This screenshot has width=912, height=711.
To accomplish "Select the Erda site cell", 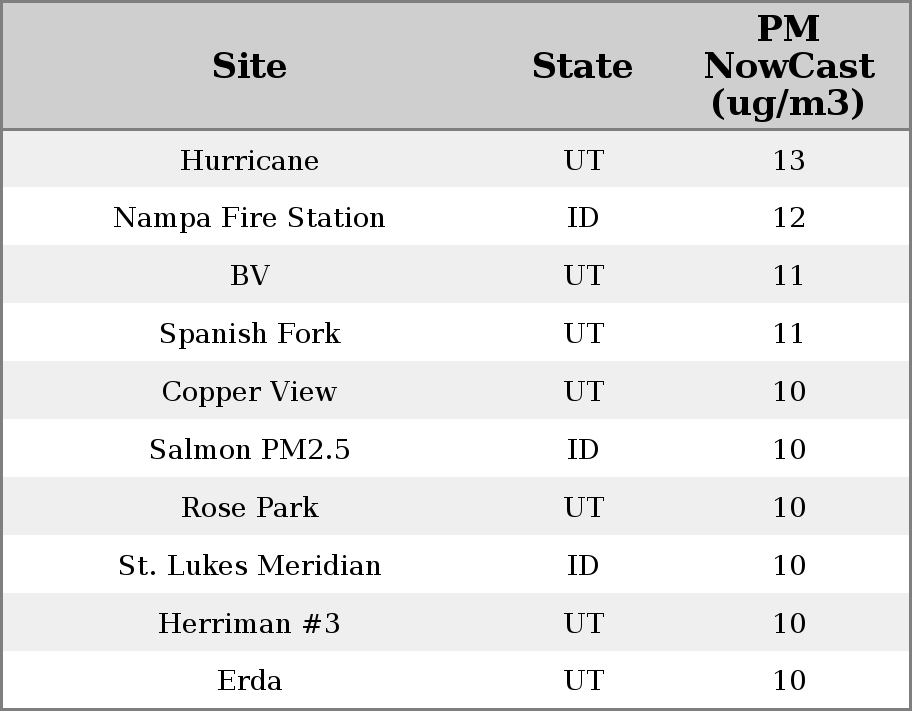I will tap(249, 681).
